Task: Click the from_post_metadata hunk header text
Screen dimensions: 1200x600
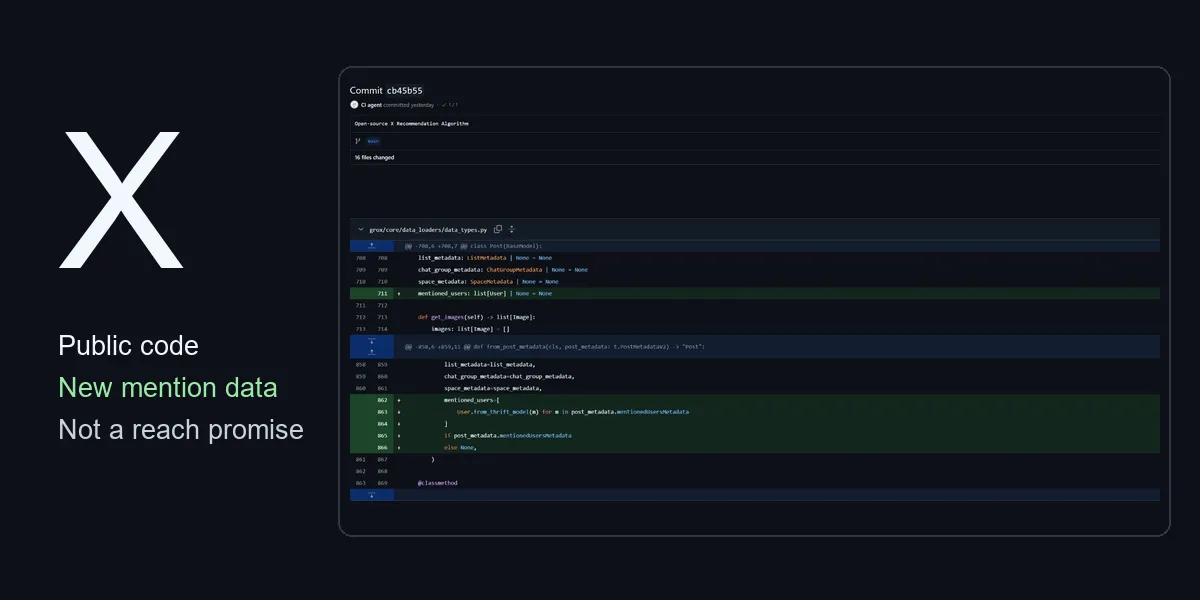Action: point(555,347)
